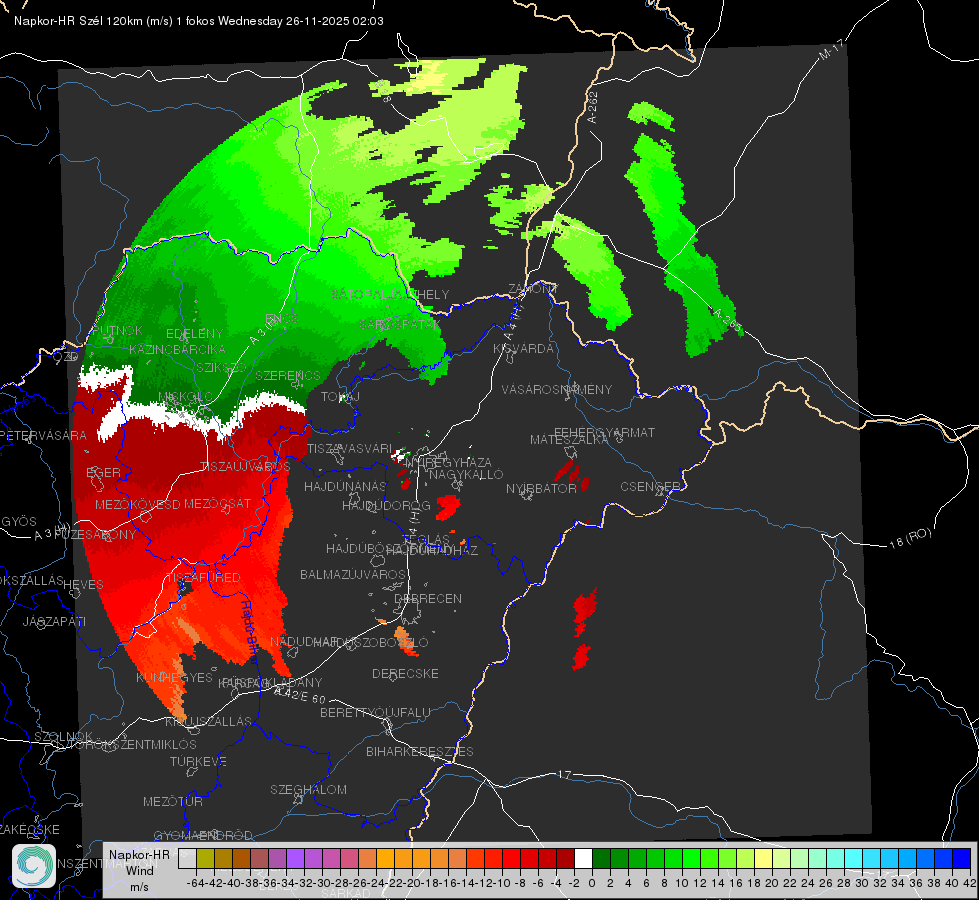
Task: Click the grey swatch at the legend's left end
Action: coord(187,859)
